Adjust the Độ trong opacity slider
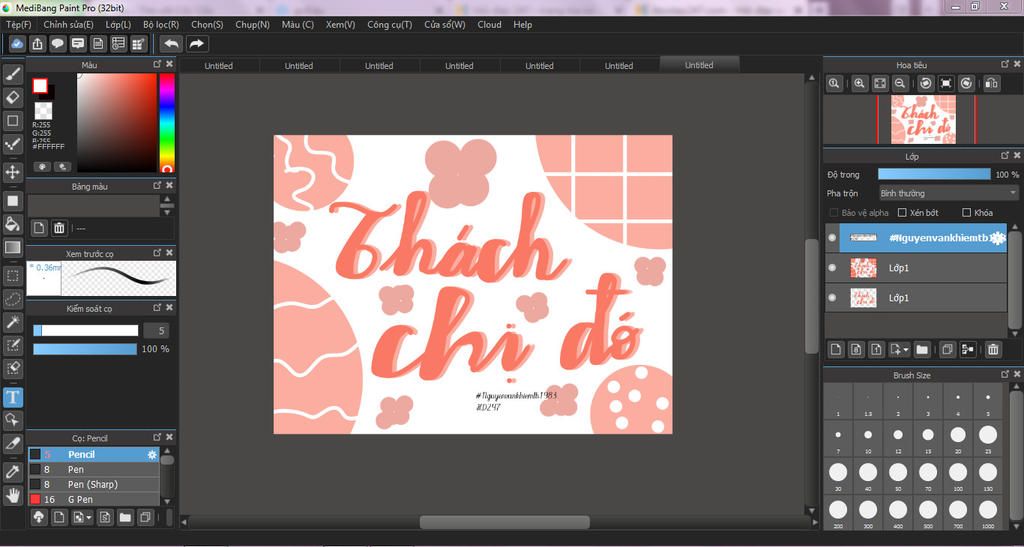Screen dimensions: 1024x547 click(934, 174)
